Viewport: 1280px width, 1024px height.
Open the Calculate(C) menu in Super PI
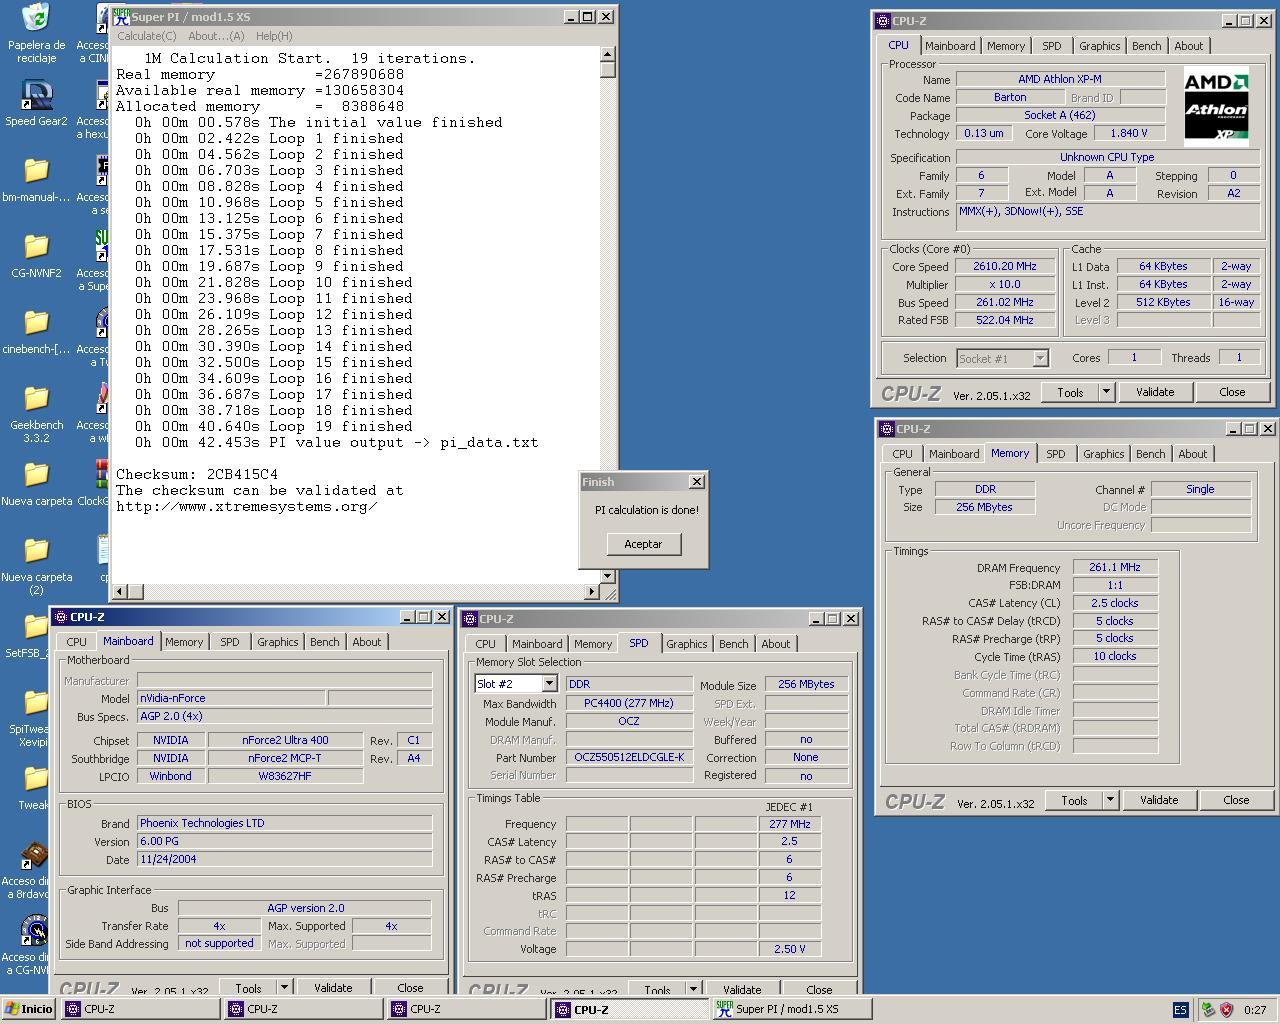pyautogui.click(x=146, y=36)
